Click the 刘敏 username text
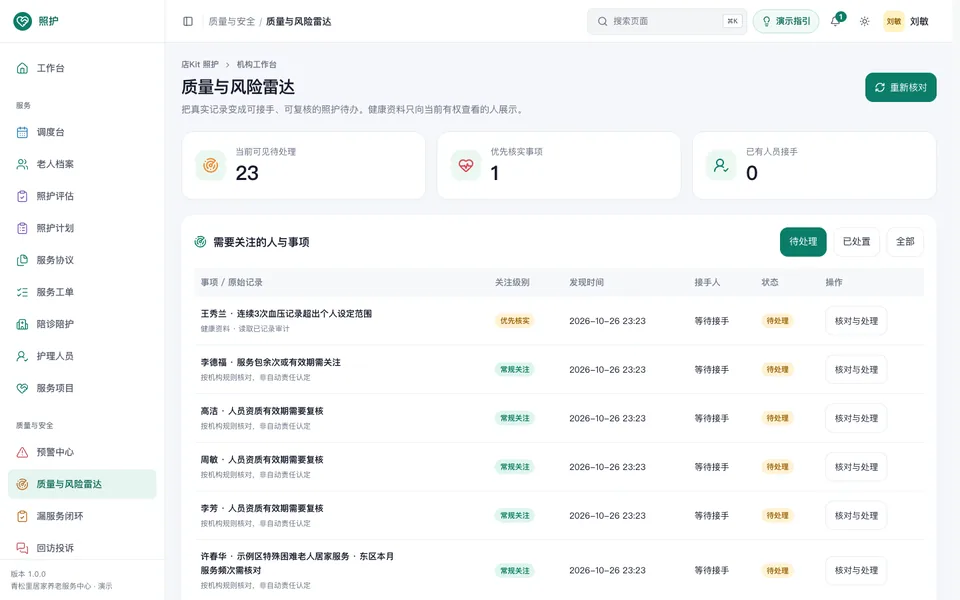This screenshot has width=960, height=600. [x=919, y=21]
